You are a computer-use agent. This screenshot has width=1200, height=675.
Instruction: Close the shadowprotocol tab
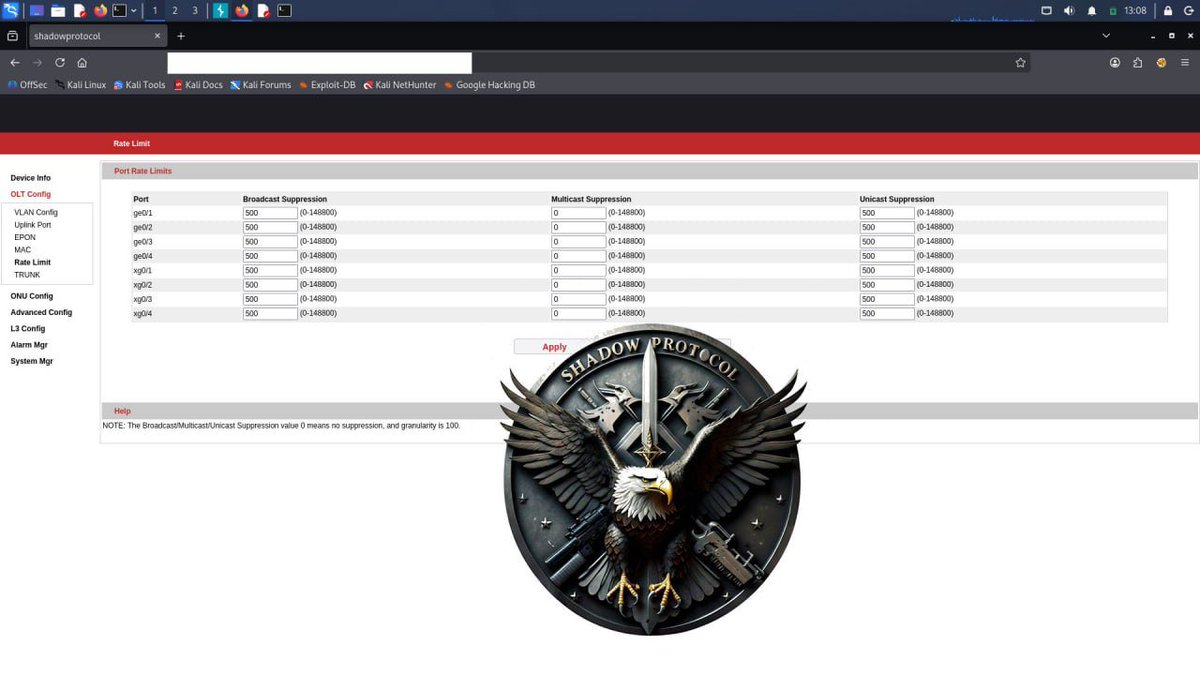pos(157,36)
